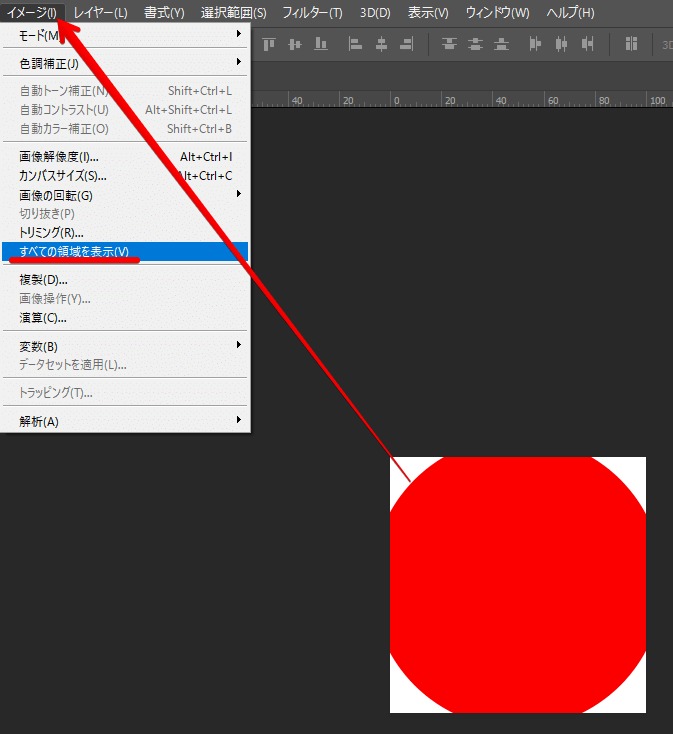
Task: Click the Align right edges icon
Action: pos(406,44)
